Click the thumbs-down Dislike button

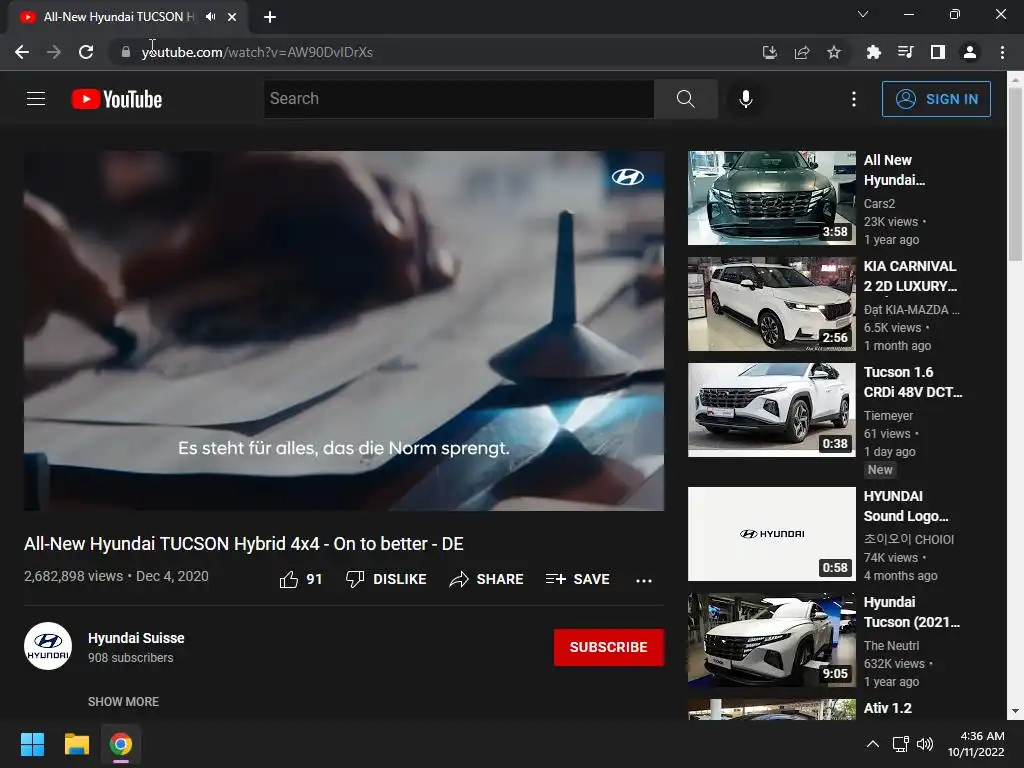pyautogui.click(x=386, y=579)
